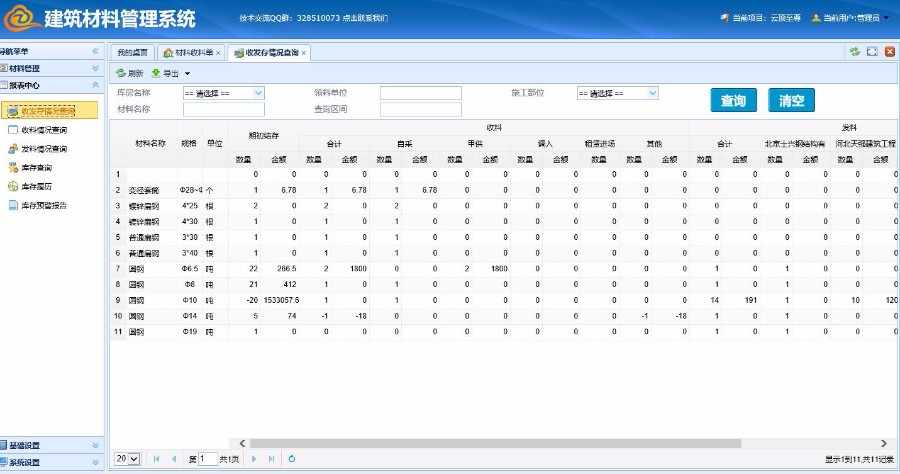Click the 库存履历 globe icon
The height and width of the screenshot is (474, 900).
coord(13,187)
